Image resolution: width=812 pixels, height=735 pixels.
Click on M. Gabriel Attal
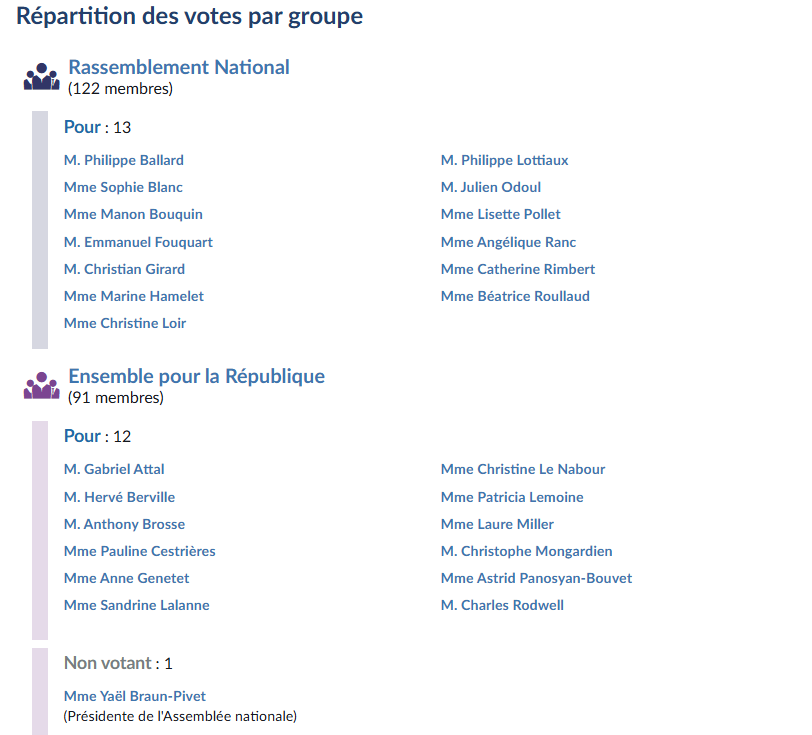click(x=114, y=469)
